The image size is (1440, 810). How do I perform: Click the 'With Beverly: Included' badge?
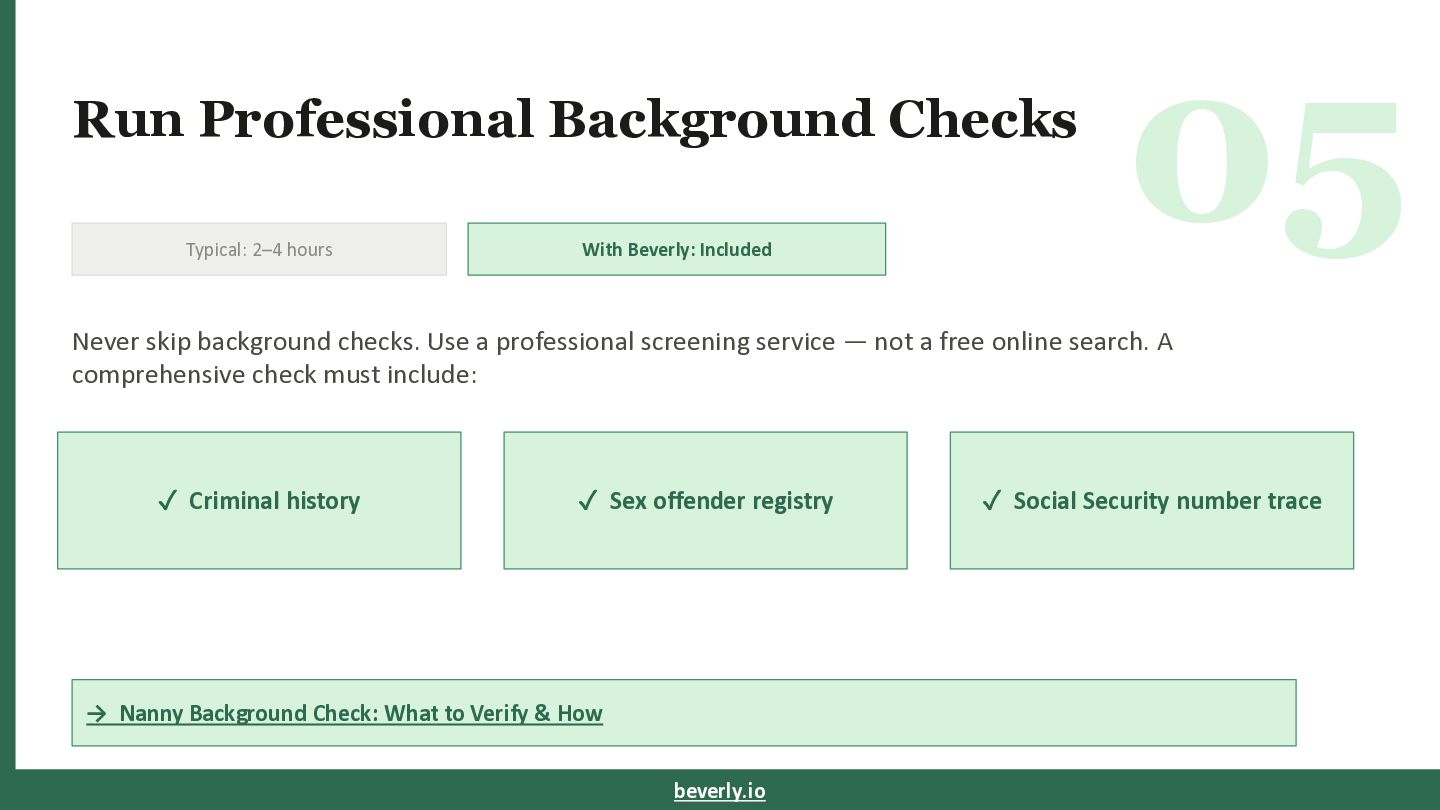point(677,249)
